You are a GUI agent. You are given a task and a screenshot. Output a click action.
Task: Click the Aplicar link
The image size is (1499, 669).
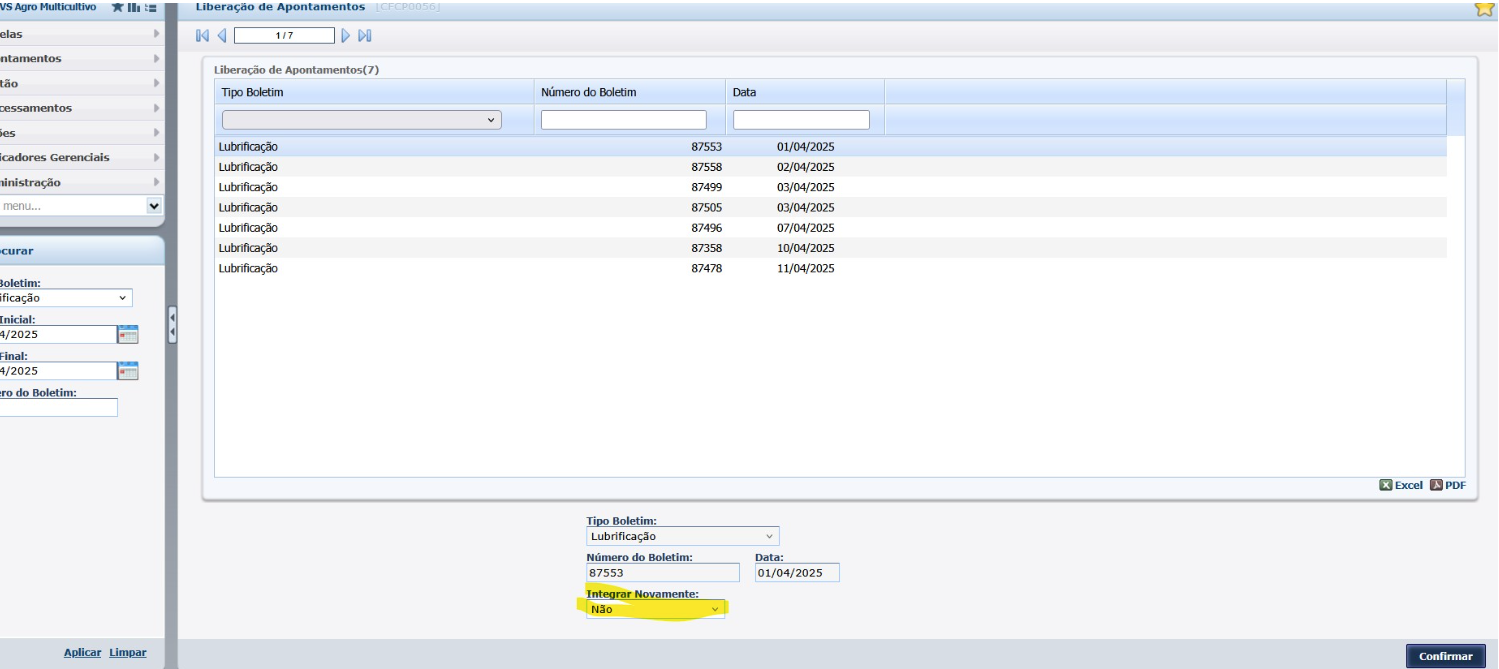pyautogui.click(x=82, y=653)
